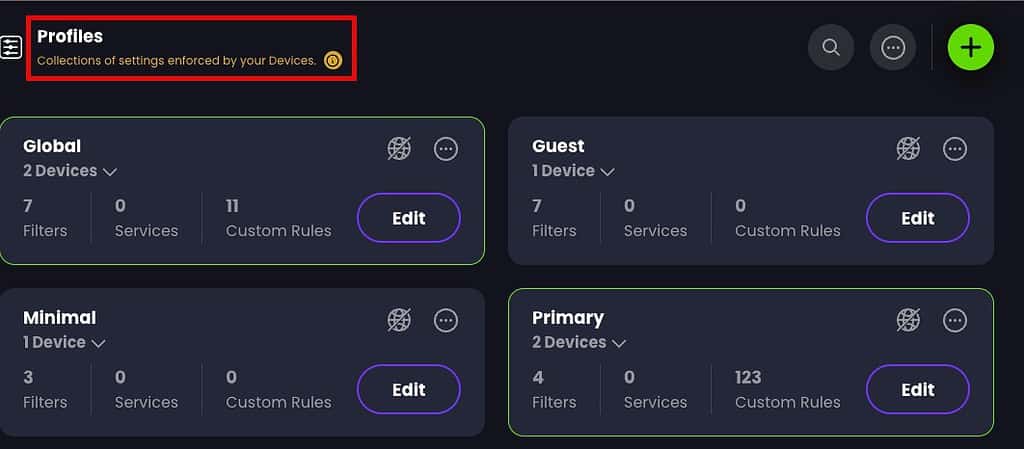Viewport: 1024px width, 449px height.
Task: Expand Guest's 1 Device dropdown
Action: 573,171
